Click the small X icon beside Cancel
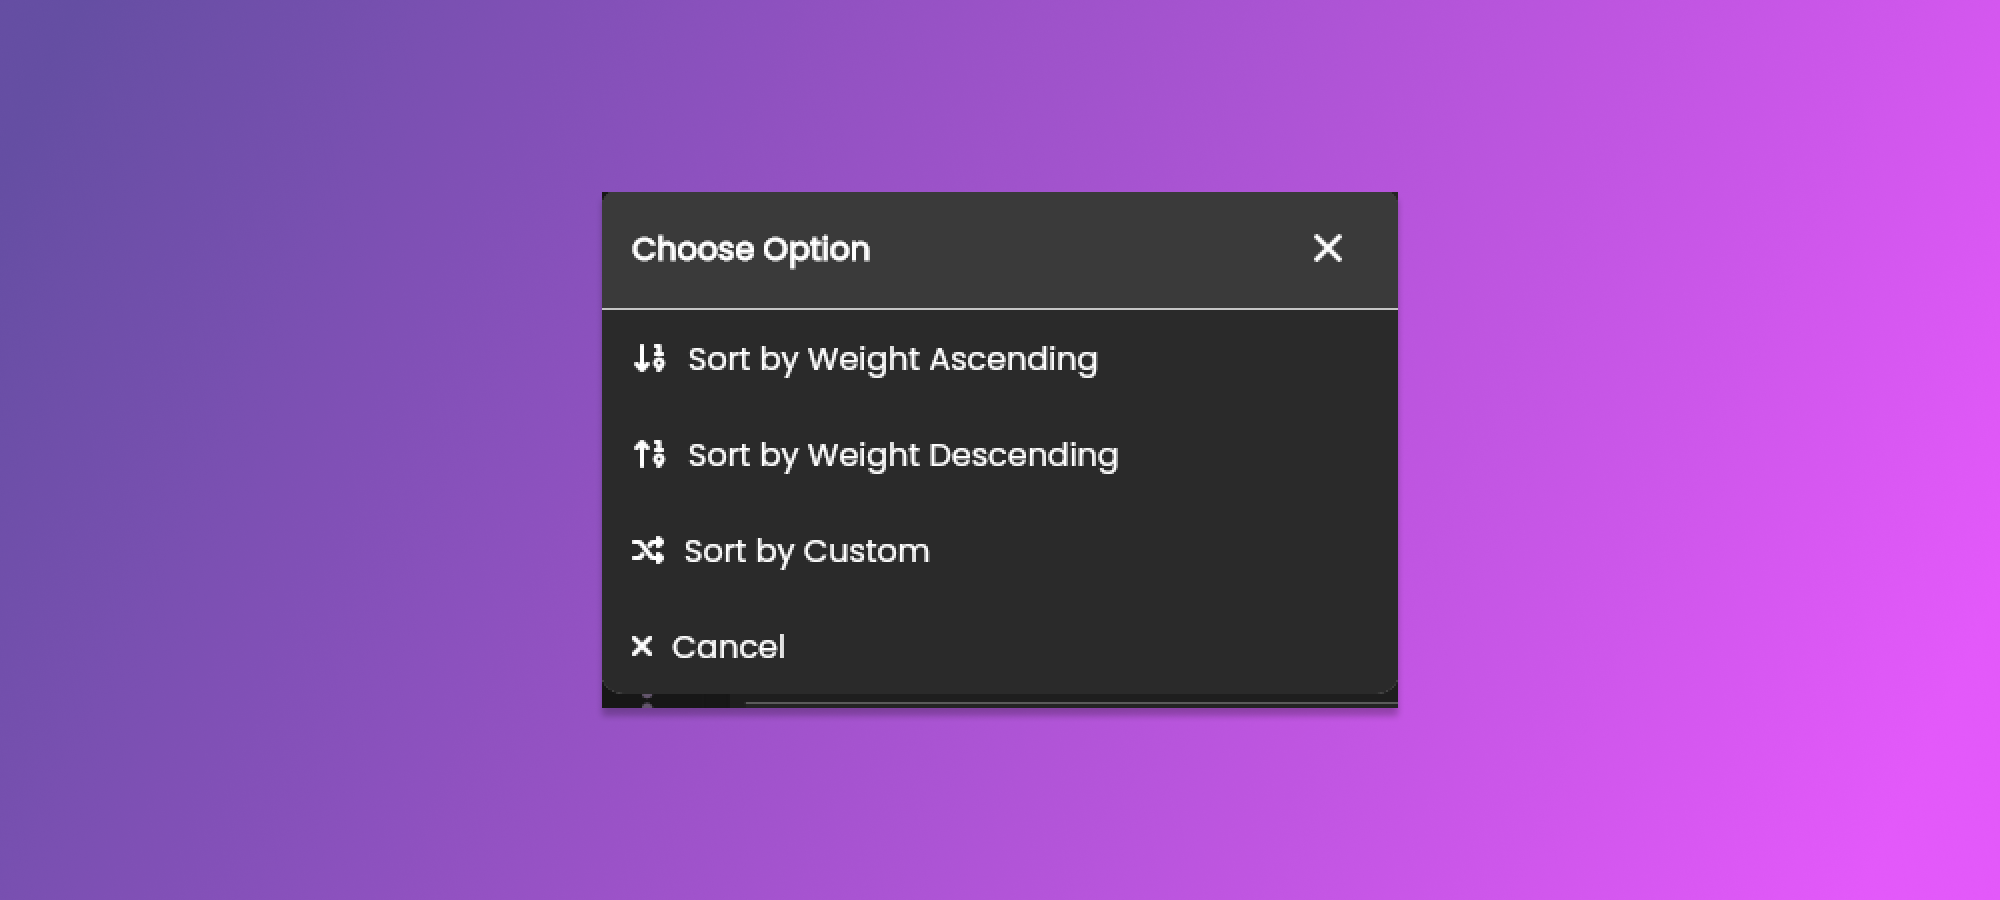 (642, 647)
